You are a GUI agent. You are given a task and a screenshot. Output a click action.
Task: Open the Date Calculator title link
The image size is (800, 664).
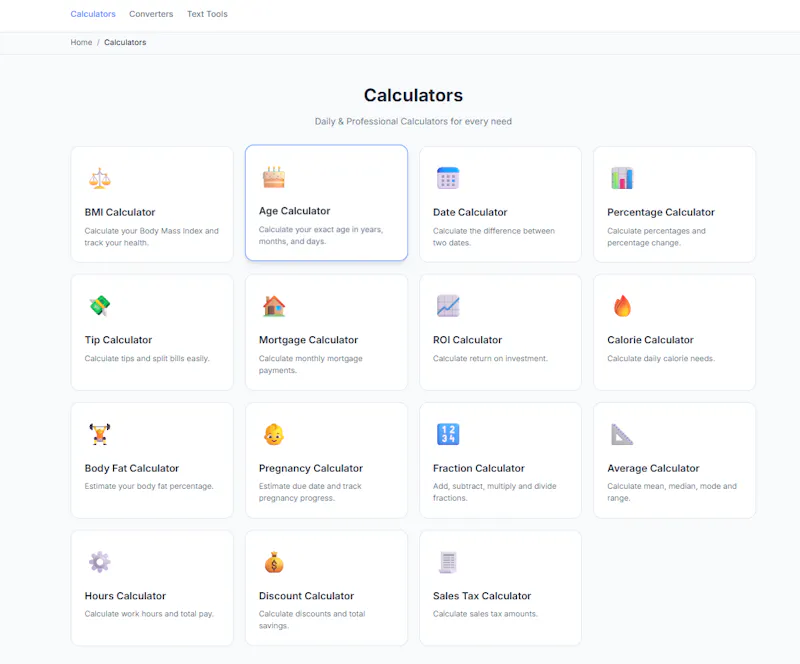(470, 212)
